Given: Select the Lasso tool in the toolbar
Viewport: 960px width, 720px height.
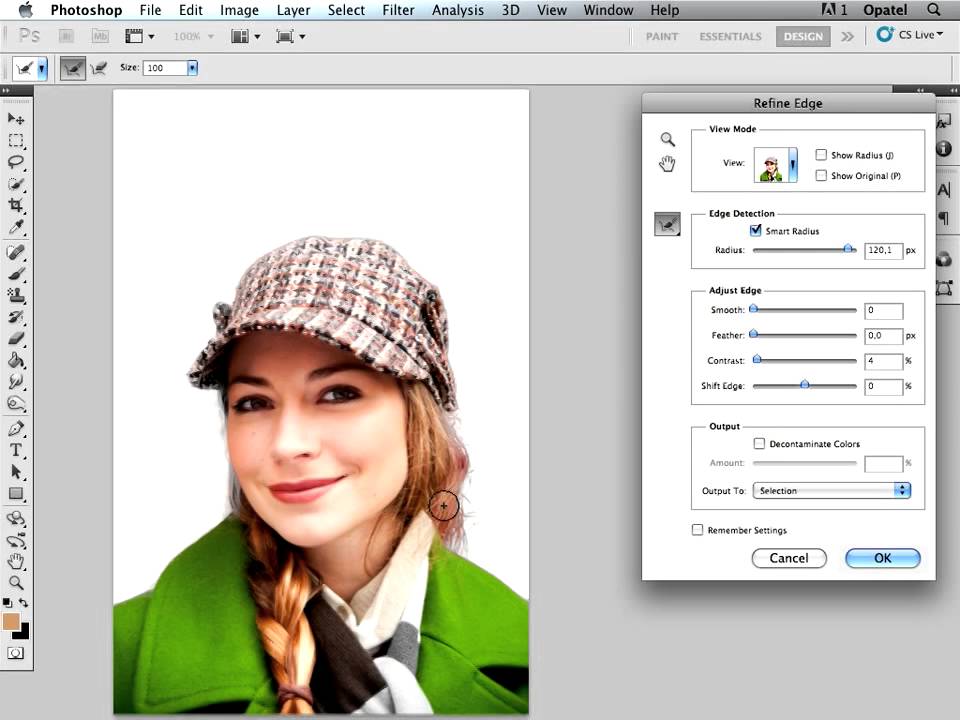Looking at the screenshot, I should click(x=17, y=162).
